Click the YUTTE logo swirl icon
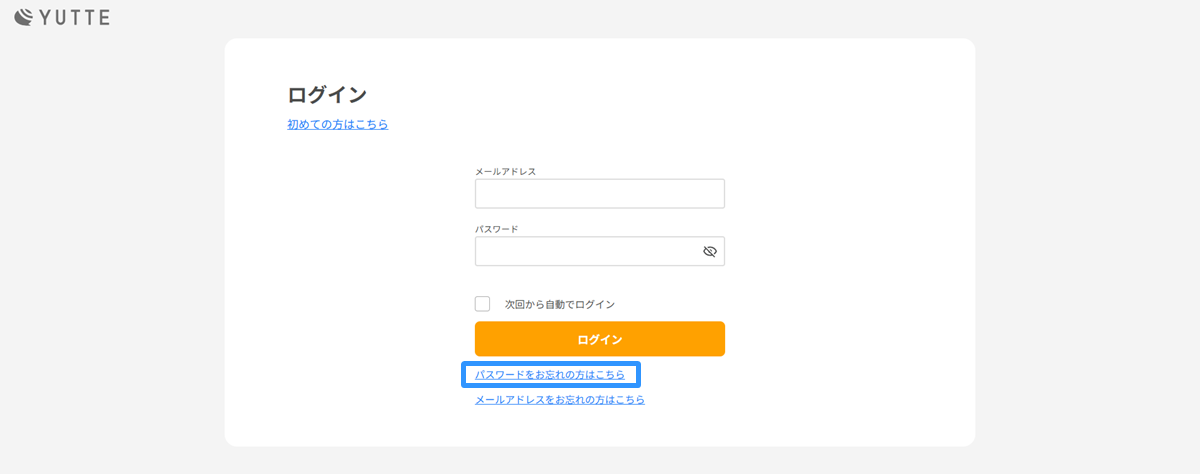The image size is (1200, 474). (x=23, y=16)
